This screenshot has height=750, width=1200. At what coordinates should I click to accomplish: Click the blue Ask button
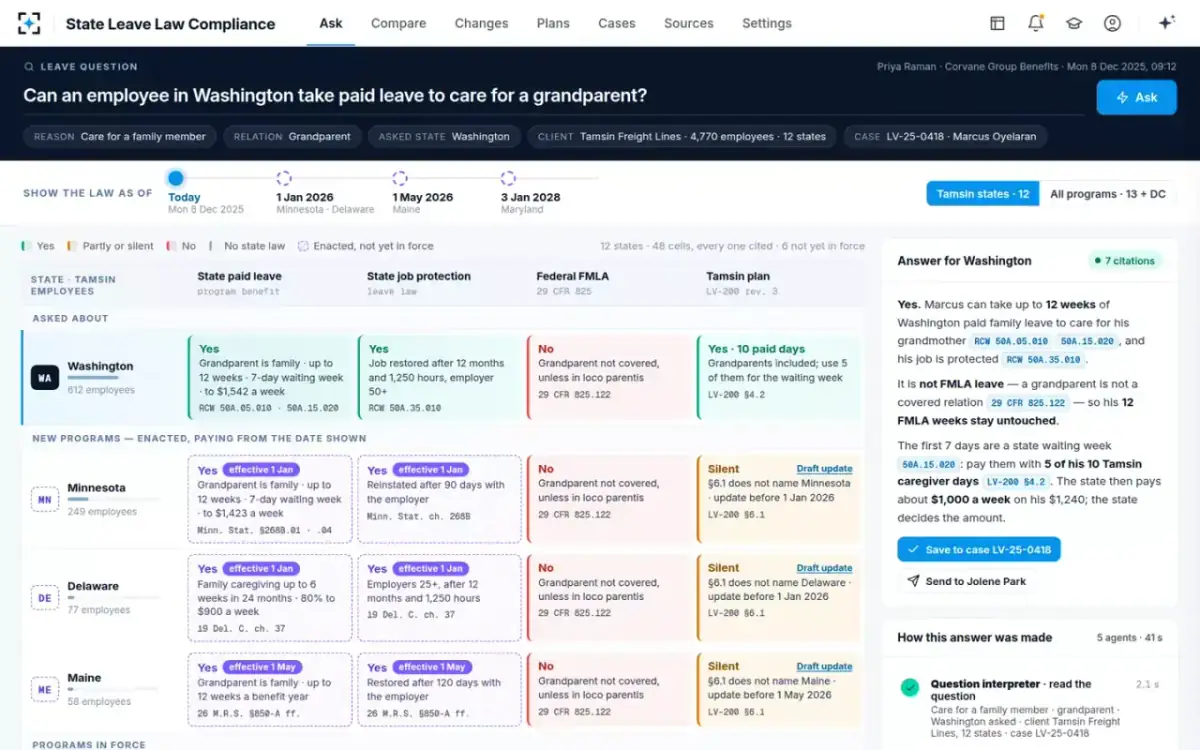[x=1136, y=97]
